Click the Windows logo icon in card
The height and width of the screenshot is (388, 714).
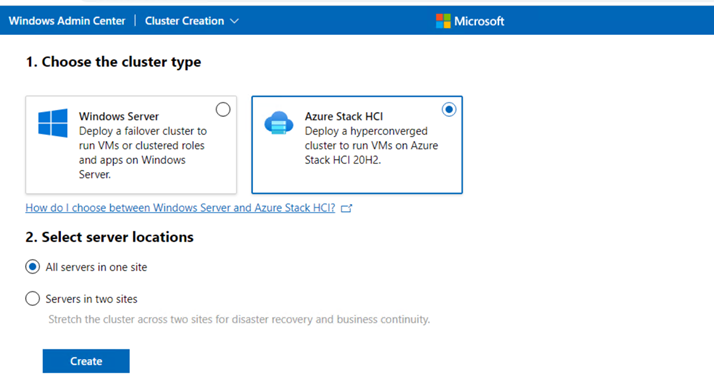(x=53, y=123)
